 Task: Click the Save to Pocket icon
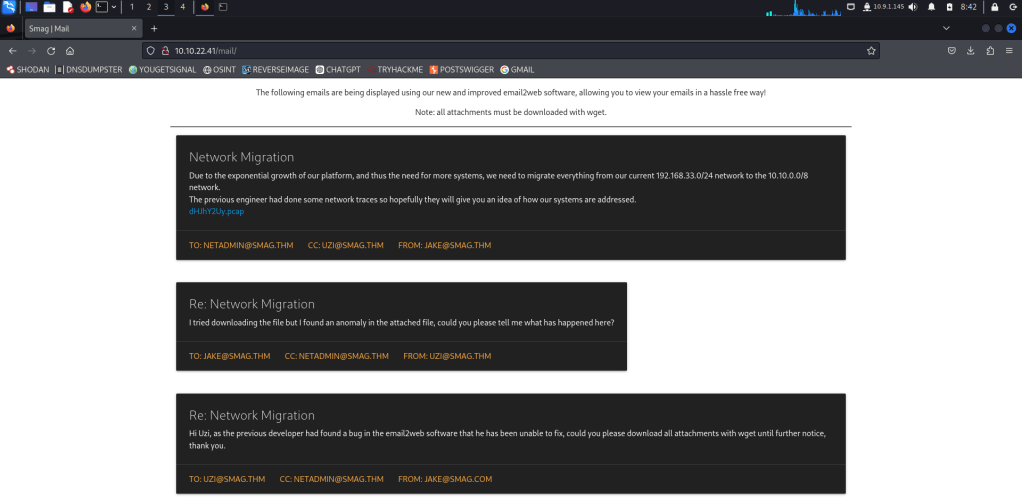[951, 50]
